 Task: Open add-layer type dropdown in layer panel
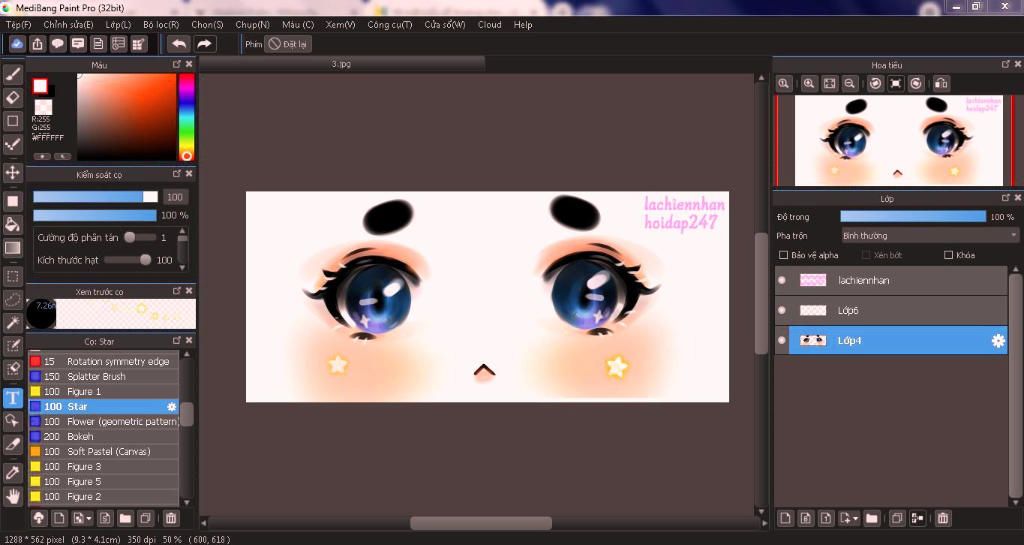coord(849,518)
